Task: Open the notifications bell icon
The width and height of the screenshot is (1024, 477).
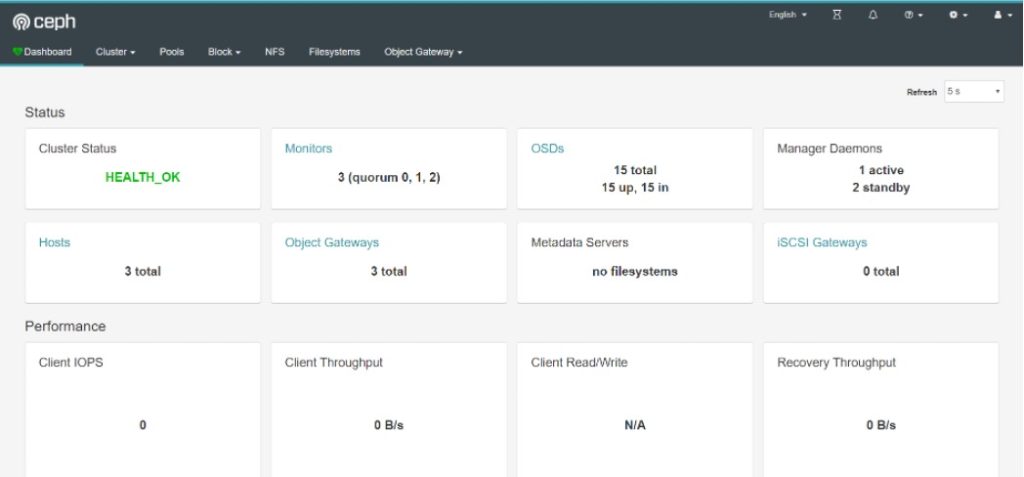Action: pyautogui.click(x=873, y=15)
